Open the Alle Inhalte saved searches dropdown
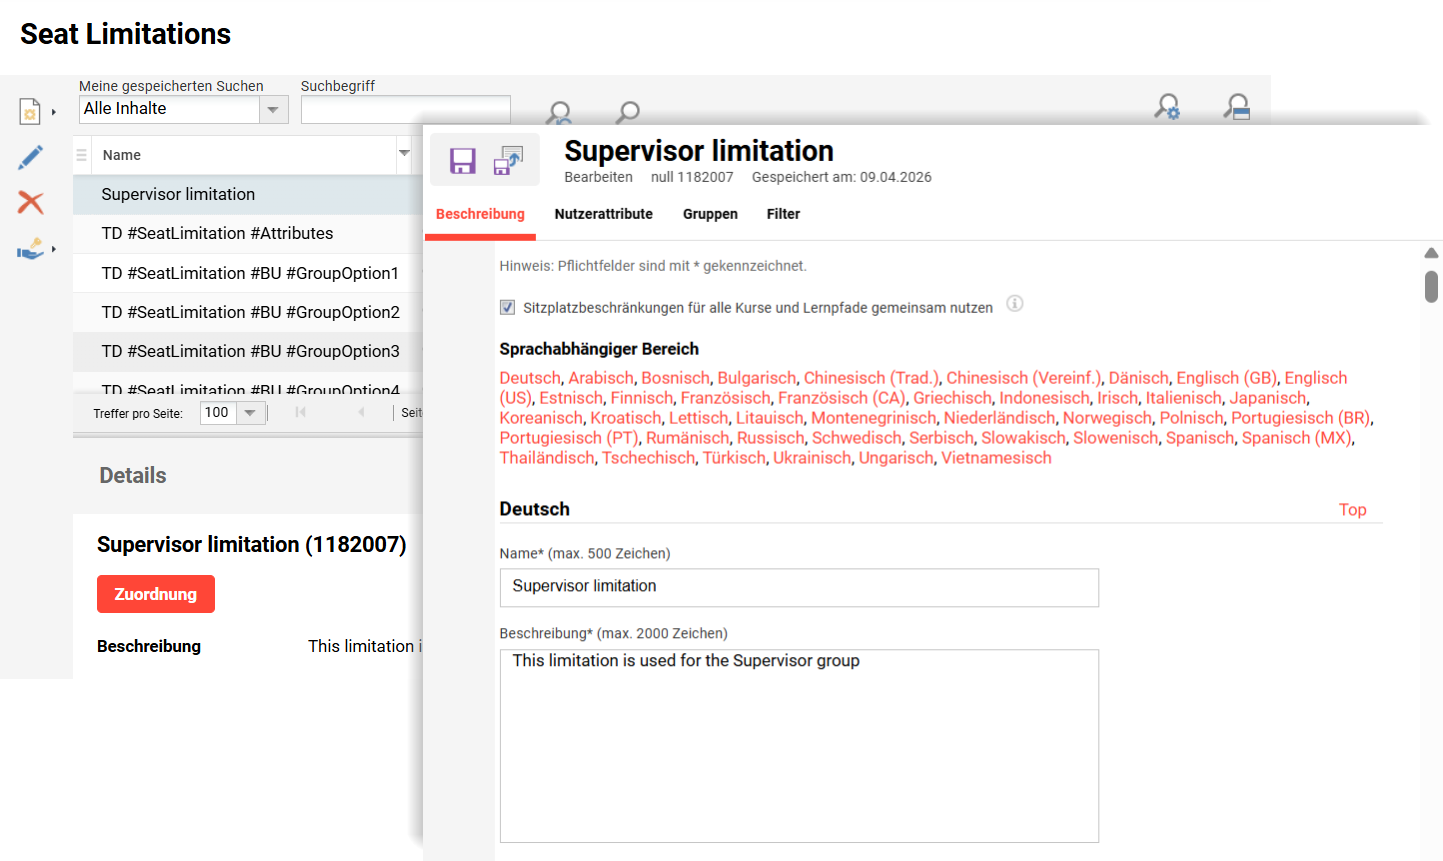 [x=273, y=109]
